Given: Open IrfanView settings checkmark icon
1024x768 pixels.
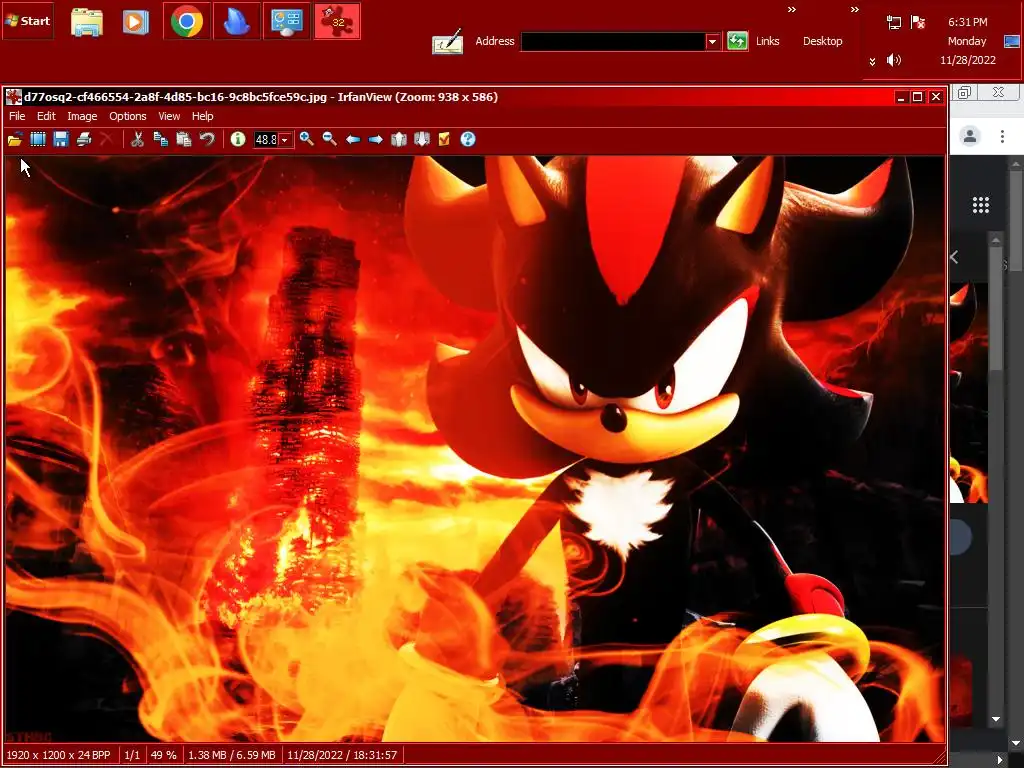Looking at the screenshot, I should pyautogui.click(x=444, y=139).
